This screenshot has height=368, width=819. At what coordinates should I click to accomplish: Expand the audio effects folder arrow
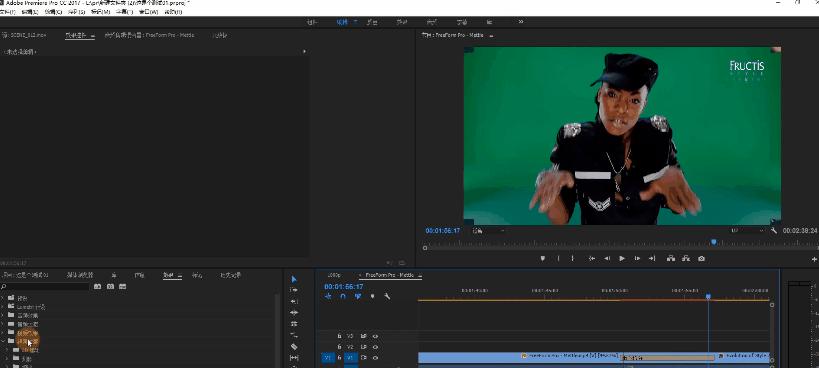(x=3, y=315)
